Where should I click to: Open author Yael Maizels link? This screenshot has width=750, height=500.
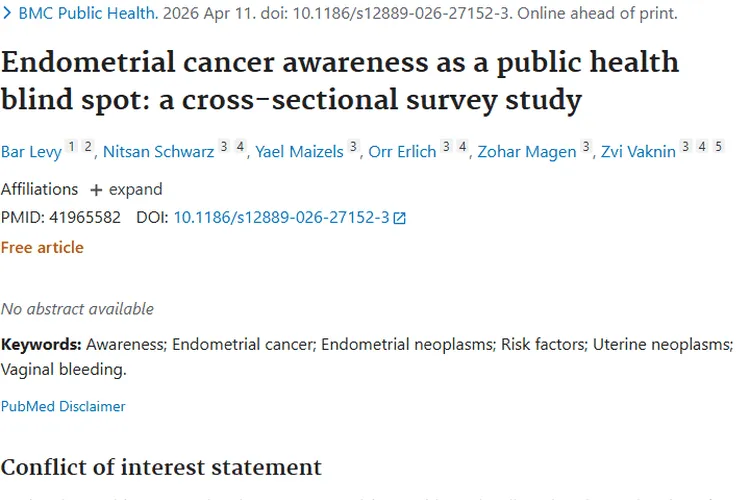tap(299, 152)
